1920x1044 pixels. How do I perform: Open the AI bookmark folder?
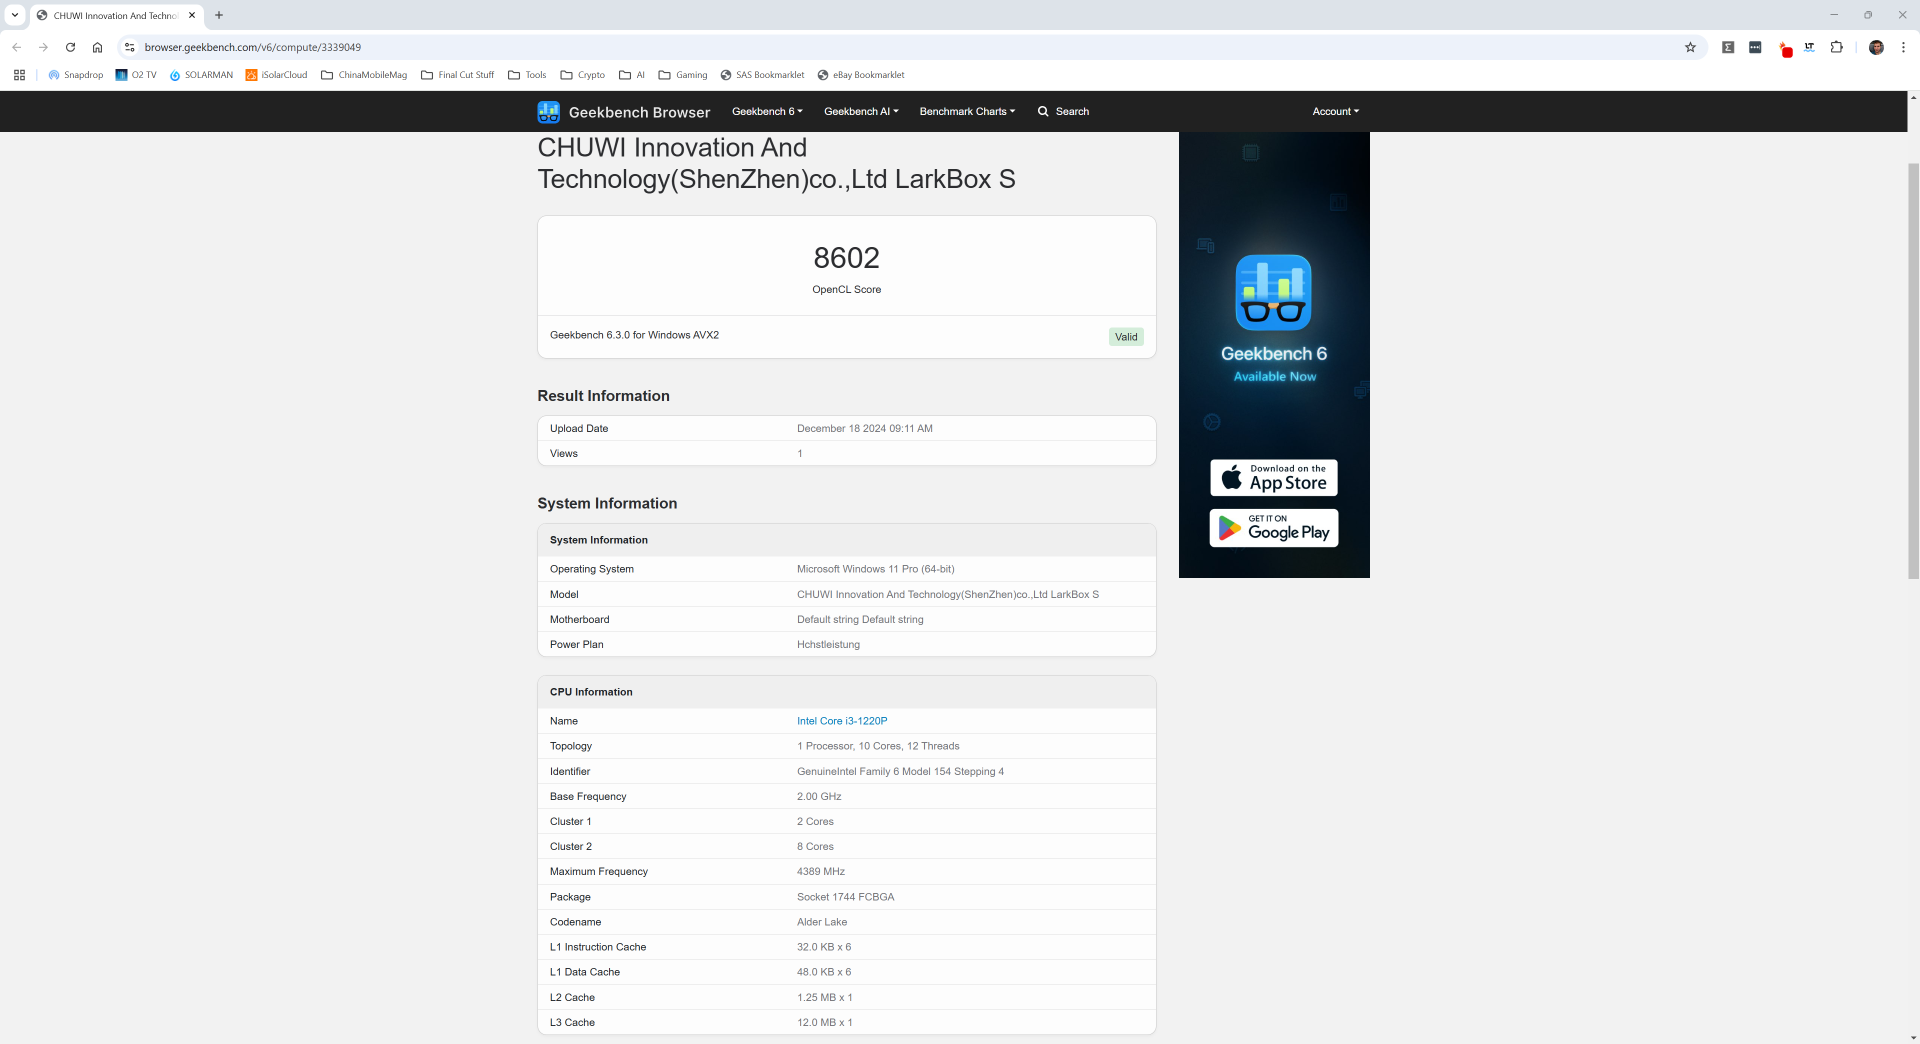pyautogui.click(x=632, y=75)
